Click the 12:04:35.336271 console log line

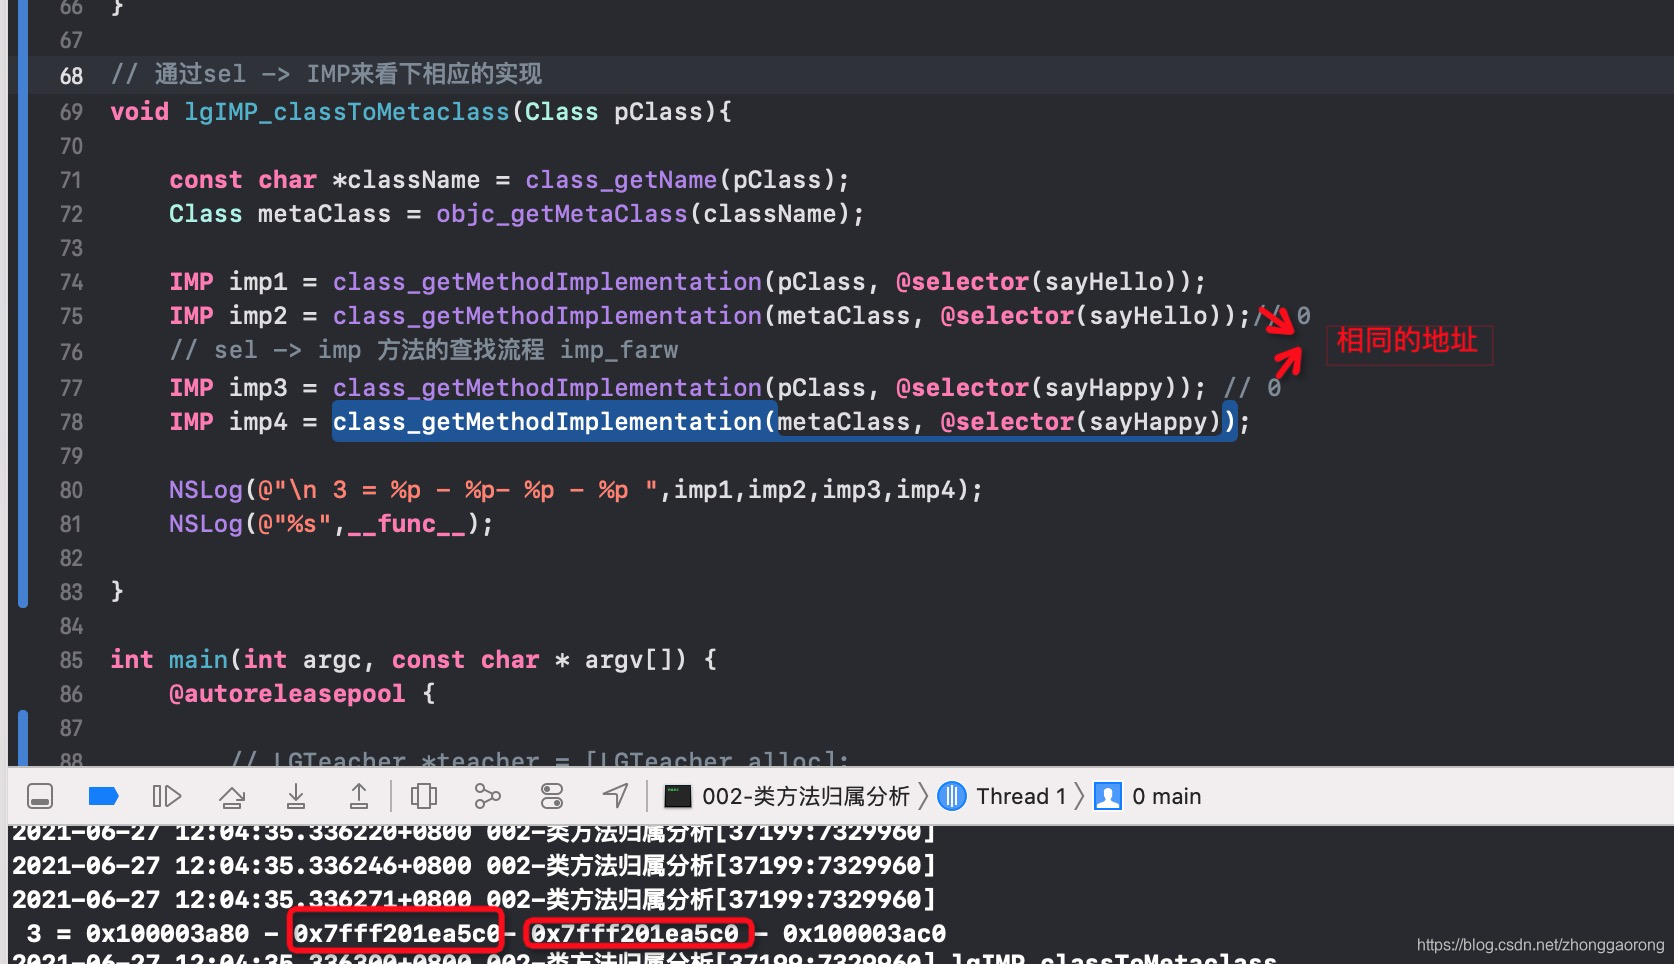pyautogui.click(x=474, y=899)
